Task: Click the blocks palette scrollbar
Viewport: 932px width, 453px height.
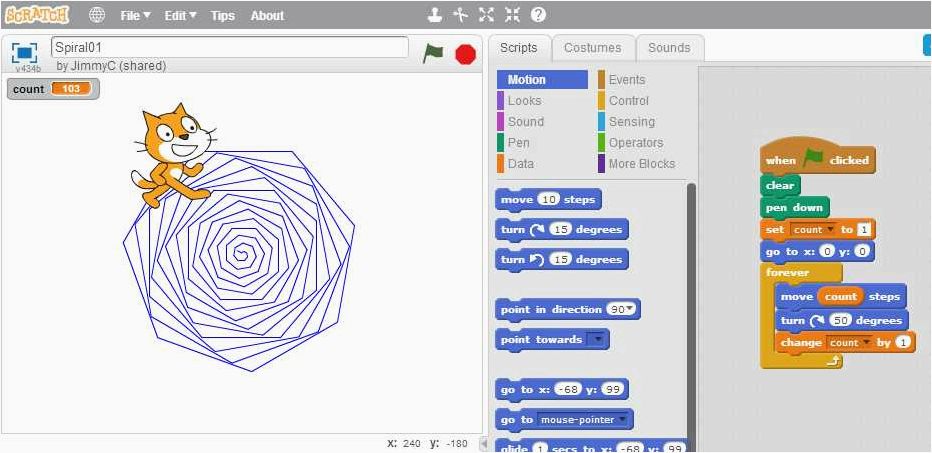Action: (x=691, y=315)
